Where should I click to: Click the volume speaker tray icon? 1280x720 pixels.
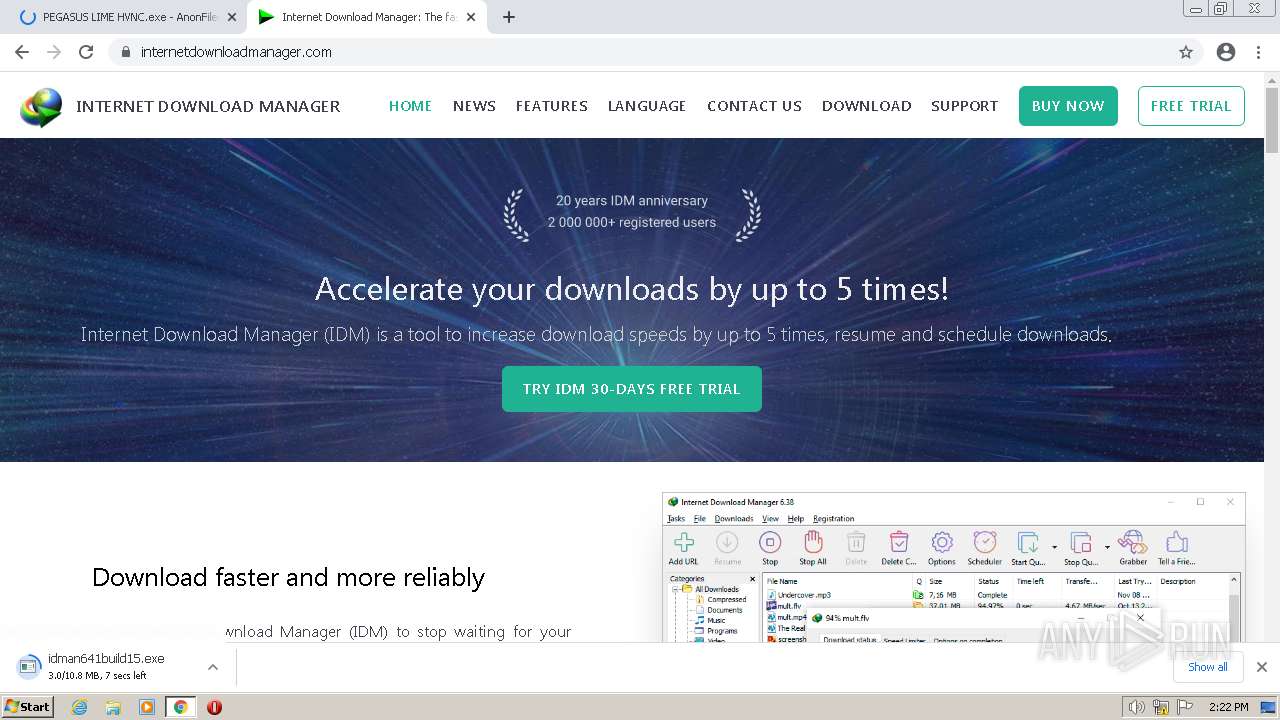click(1136, 707)
